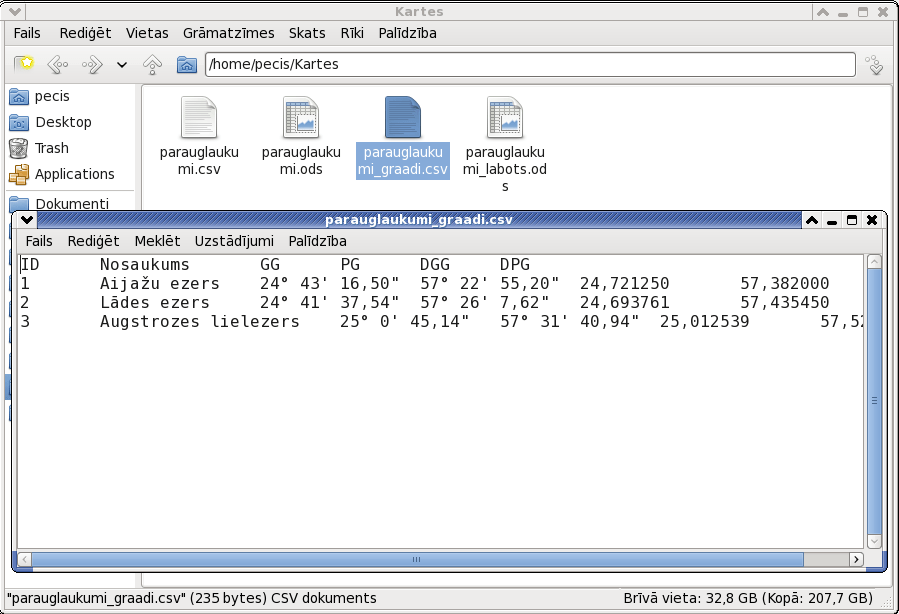The image size is (899, 614).
Task: Open Trash from the sidebar
Action: pos(39,148)
